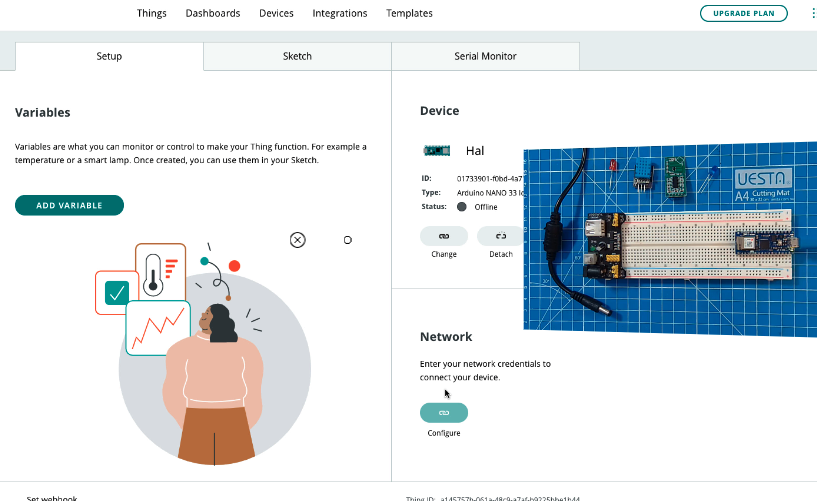The image size is (817, 501).
Task: Go to the Dashboards page
Action: point(213,13)
